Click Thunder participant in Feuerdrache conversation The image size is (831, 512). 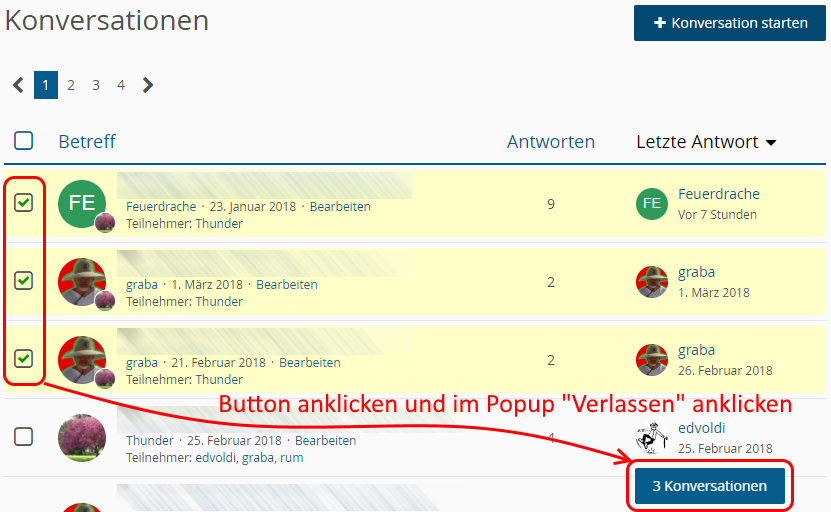pos(219,224)
